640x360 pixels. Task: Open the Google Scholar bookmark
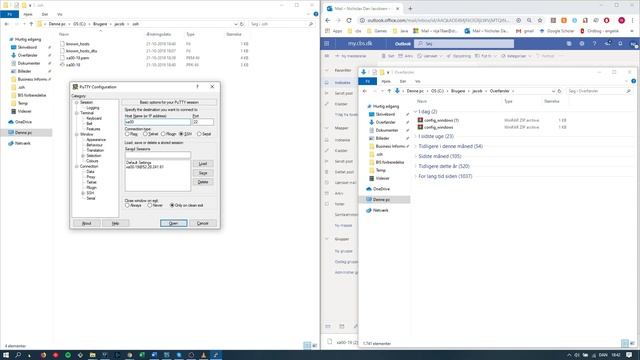click(557, 31)
